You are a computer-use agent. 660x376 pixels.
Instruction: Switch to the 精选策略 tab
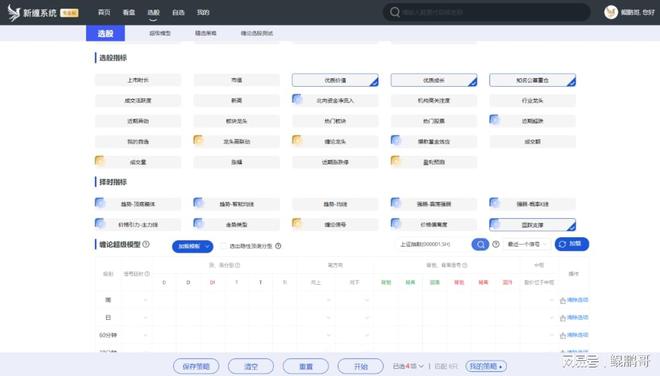[x=205, y=33]
